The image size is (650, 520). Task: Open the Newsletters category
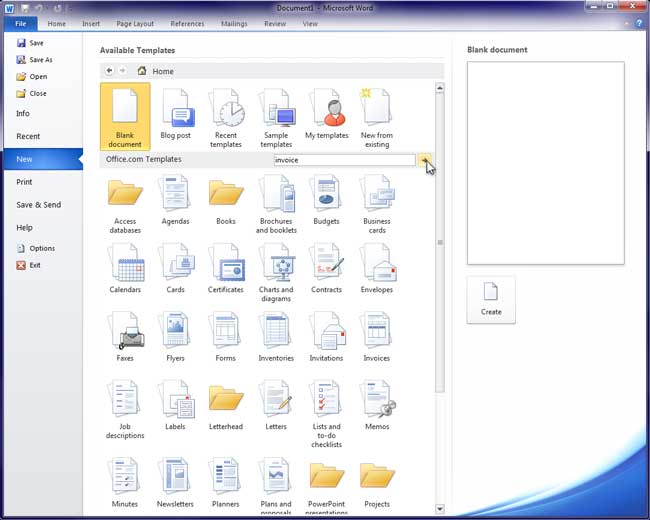175,483
